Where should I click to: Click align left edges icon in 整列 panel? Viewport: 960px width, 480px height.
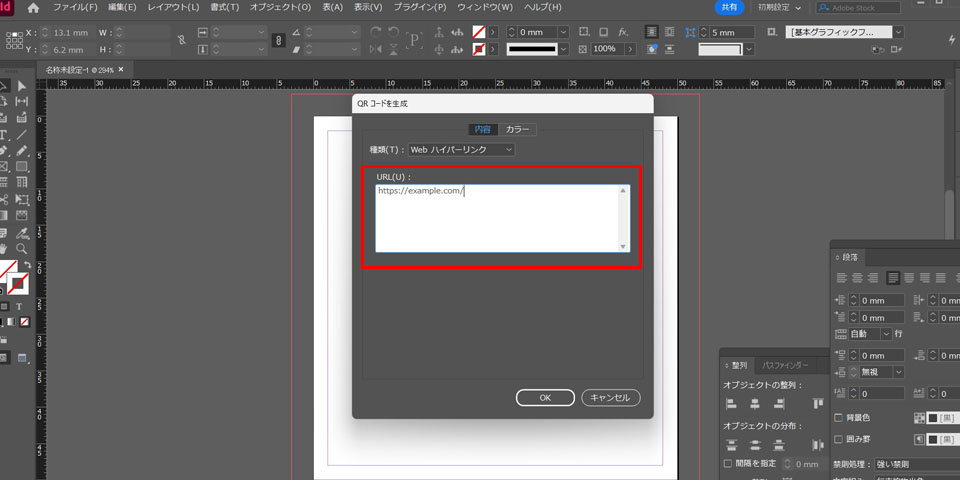tap(731, 404)
